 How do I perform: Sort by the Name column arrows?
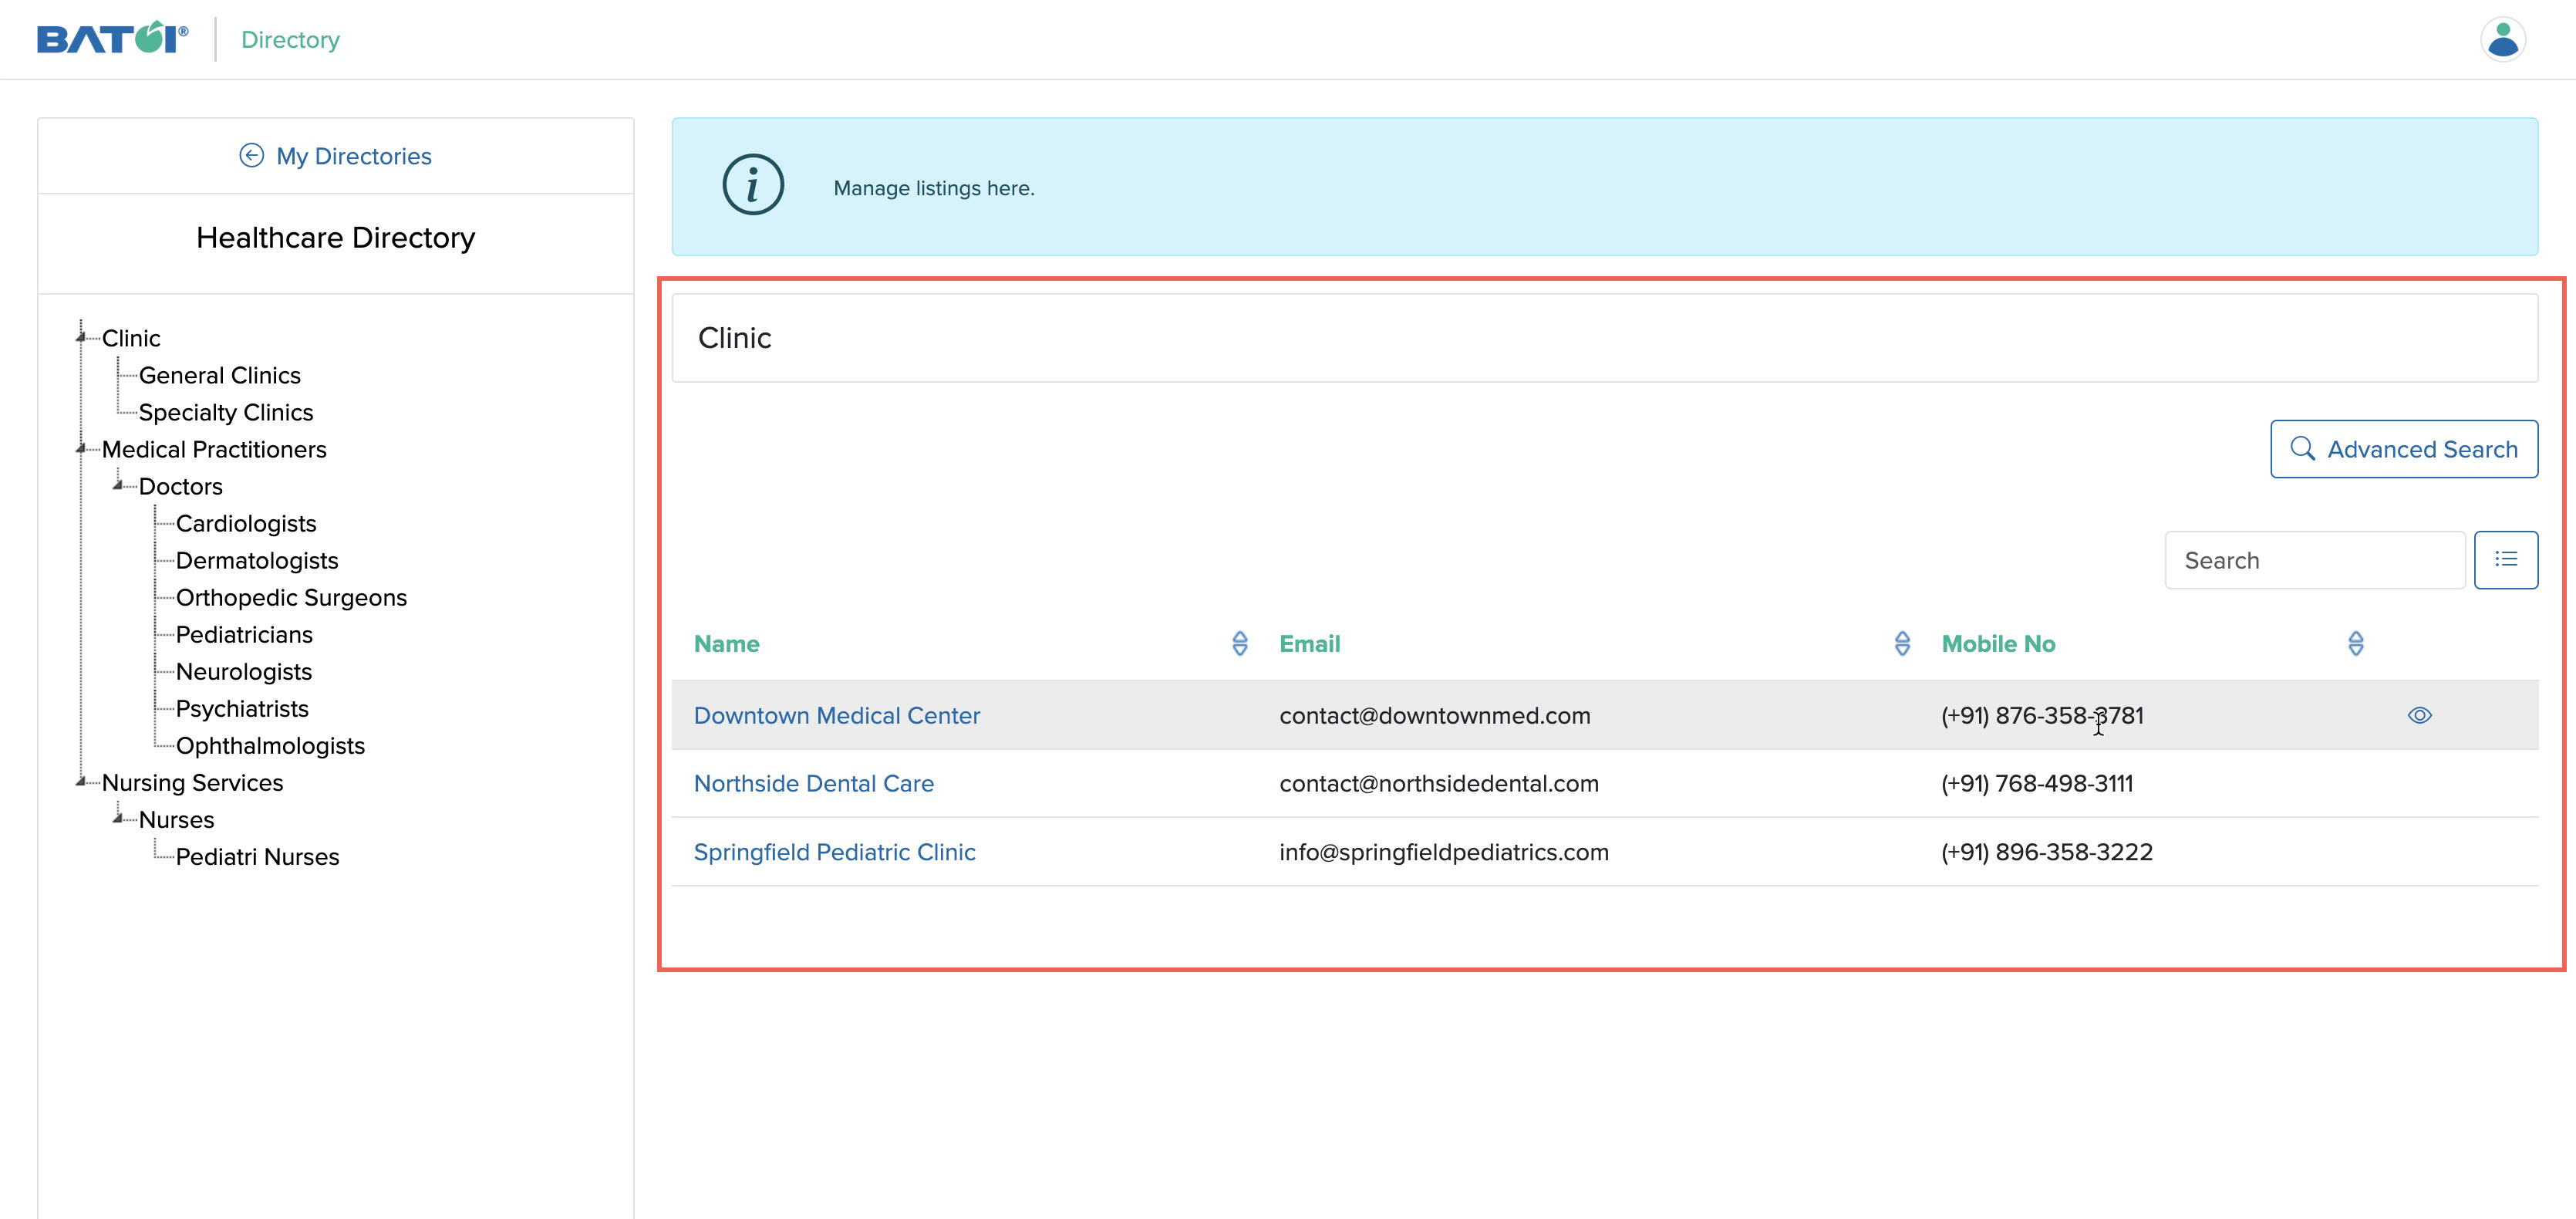1239,643
